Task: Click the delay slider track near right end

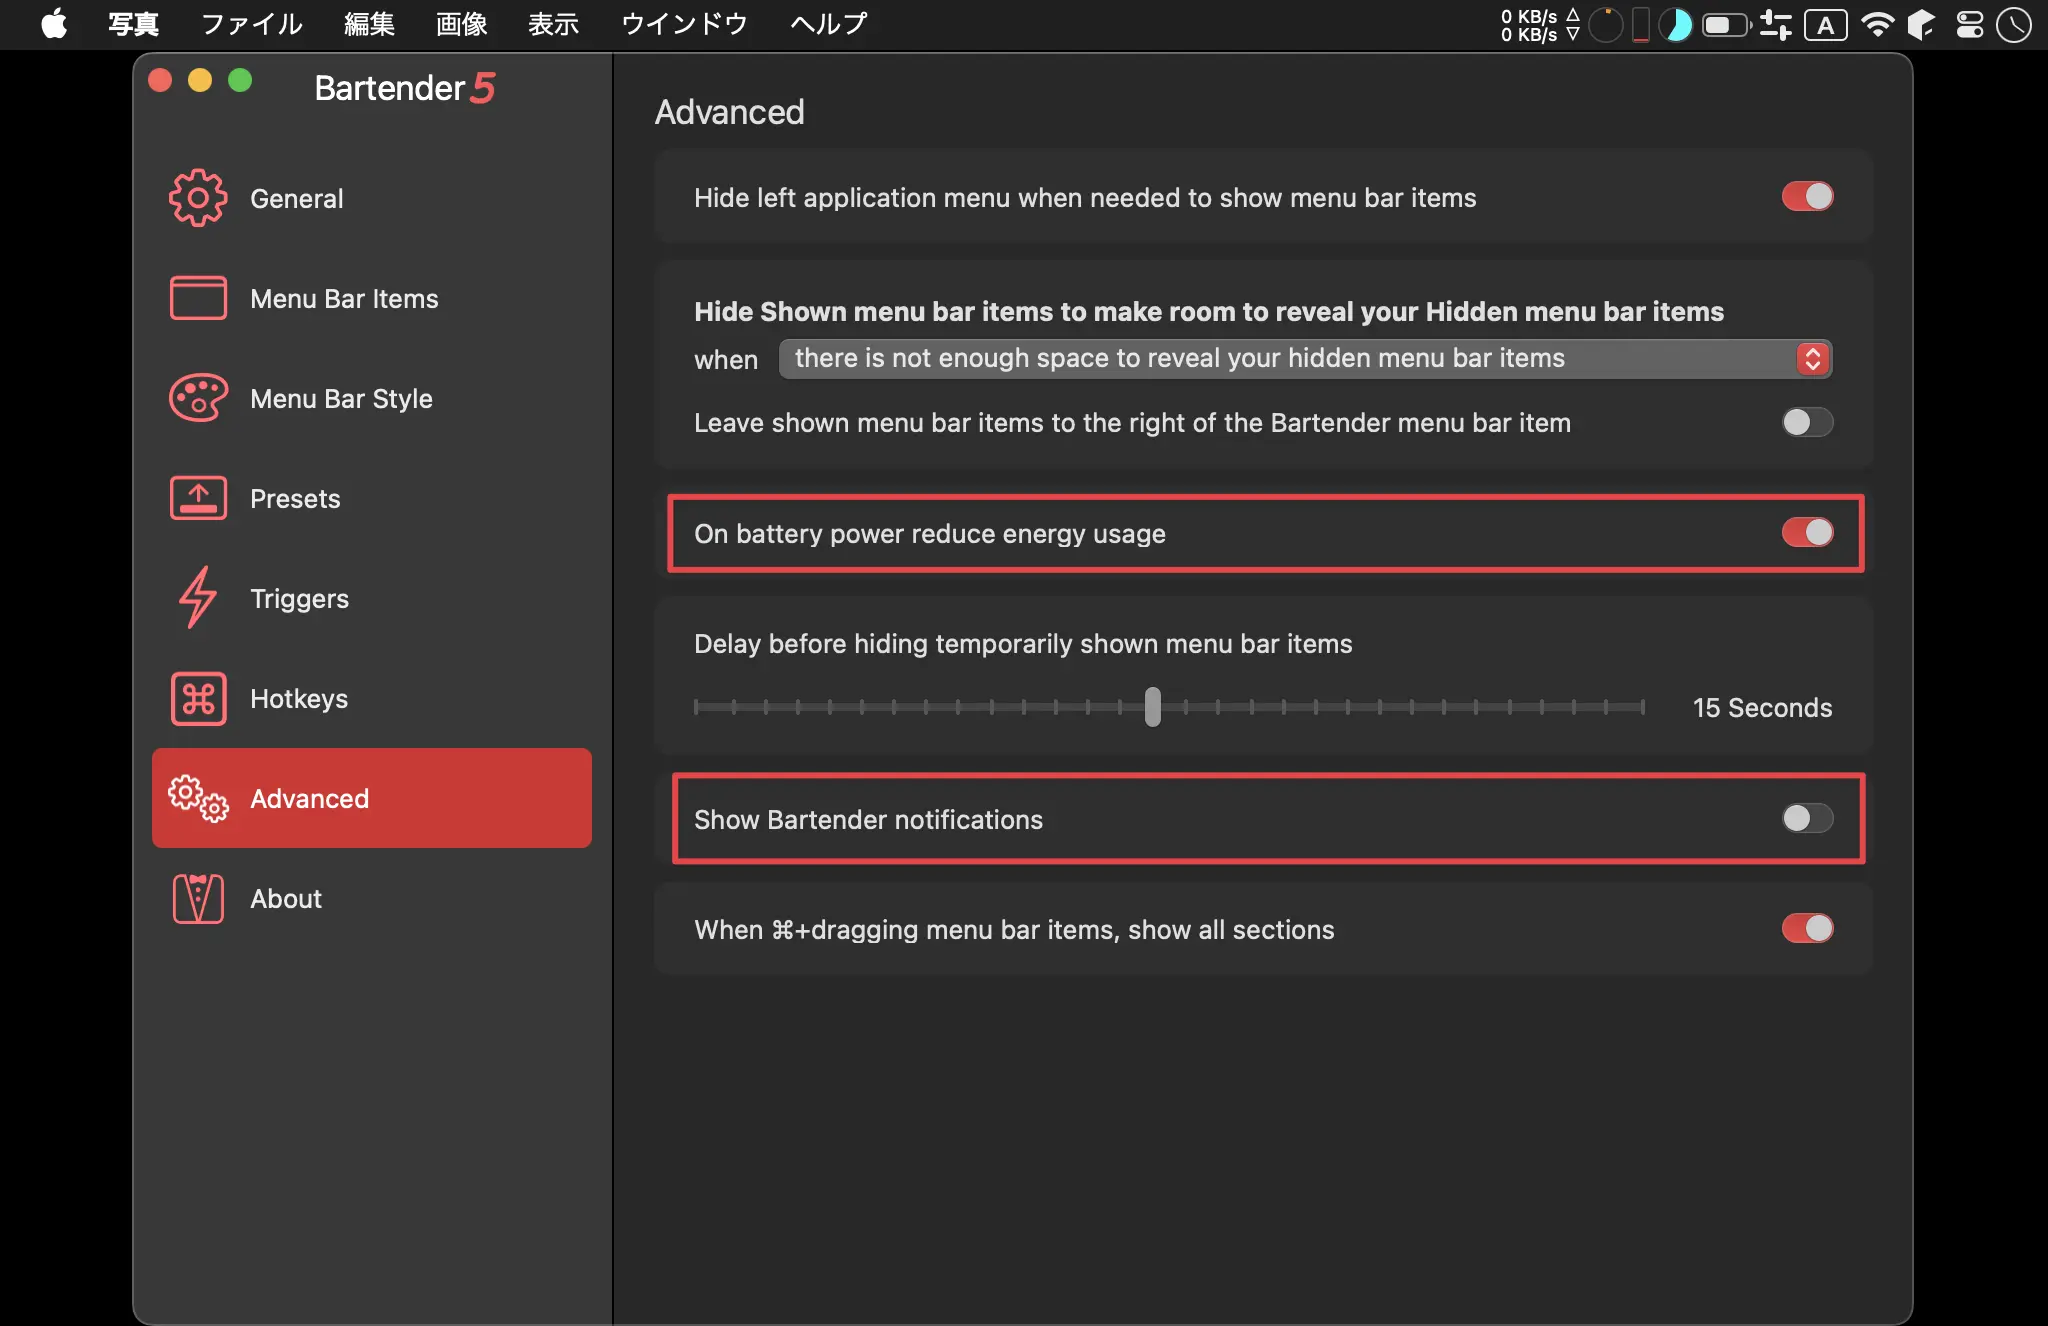Action: (x=1606, y=707)
